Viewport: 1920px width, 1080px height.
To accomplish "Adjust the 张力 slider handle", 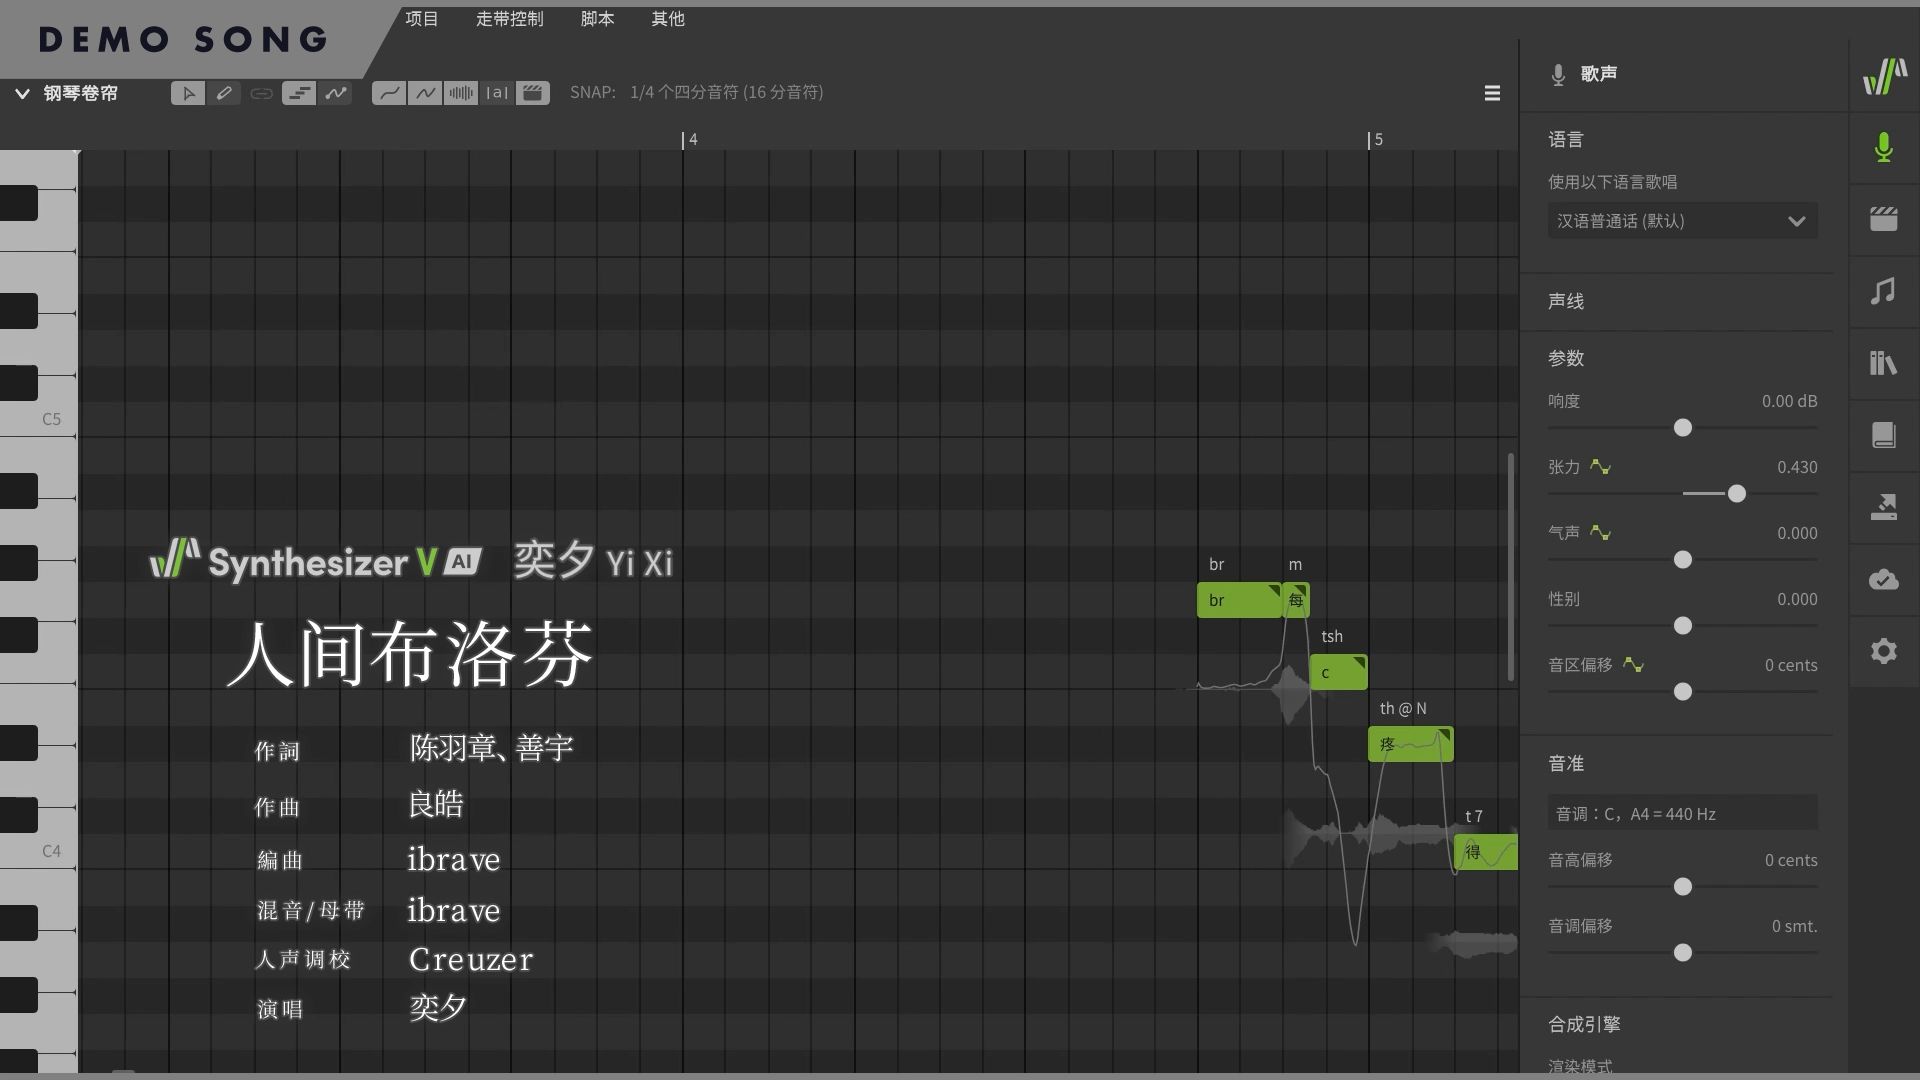I will click(x=1737, y=494).
